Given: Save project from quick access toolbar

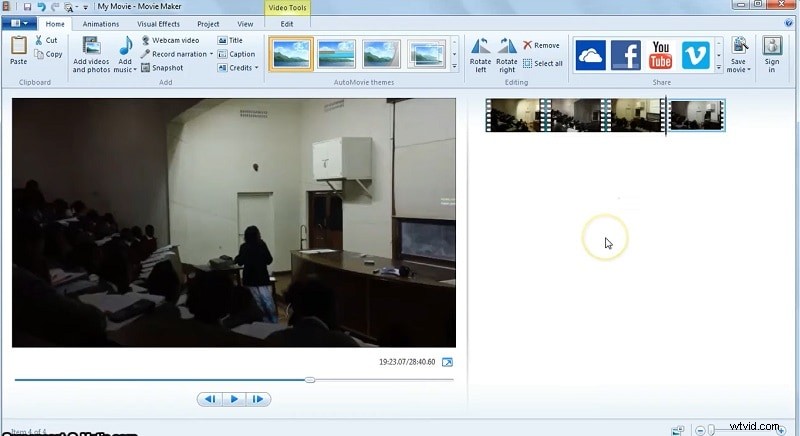Looking at the screenshot, I should [x=27, y=7].
